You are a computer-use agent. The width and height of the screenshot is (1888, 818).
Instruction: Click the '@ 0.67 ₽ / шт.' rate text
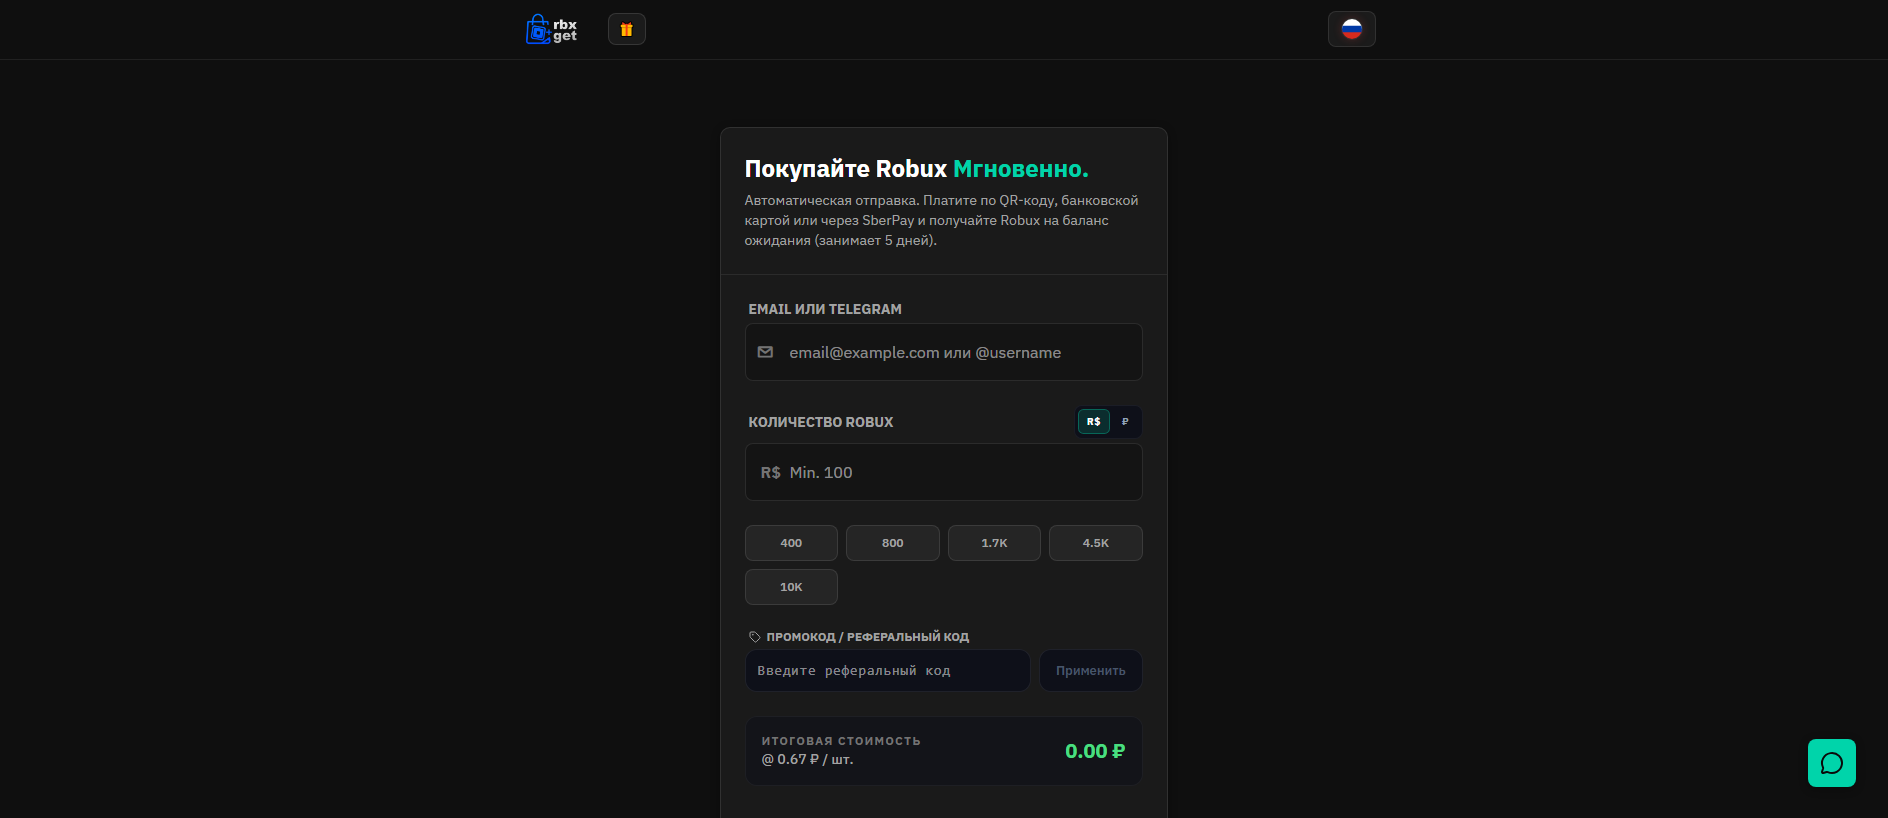[808, 760]
